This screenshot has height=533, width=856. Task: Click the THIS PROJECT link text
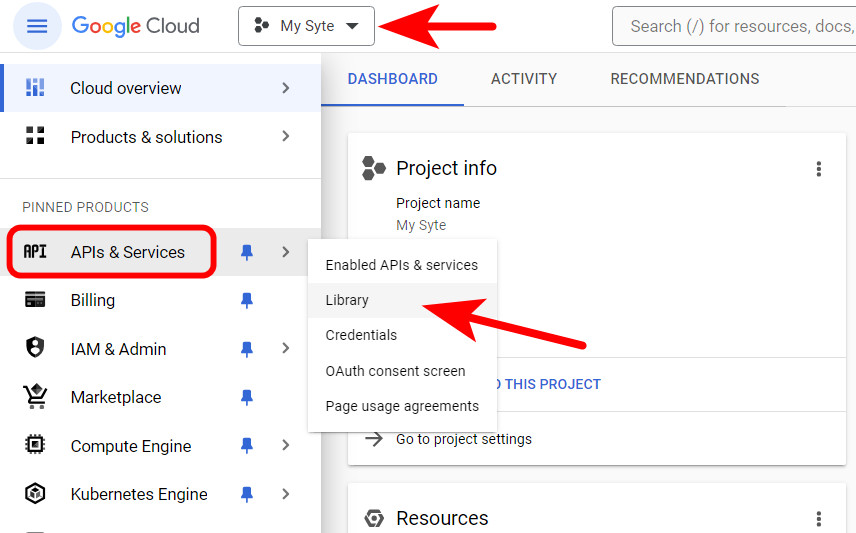552,384
